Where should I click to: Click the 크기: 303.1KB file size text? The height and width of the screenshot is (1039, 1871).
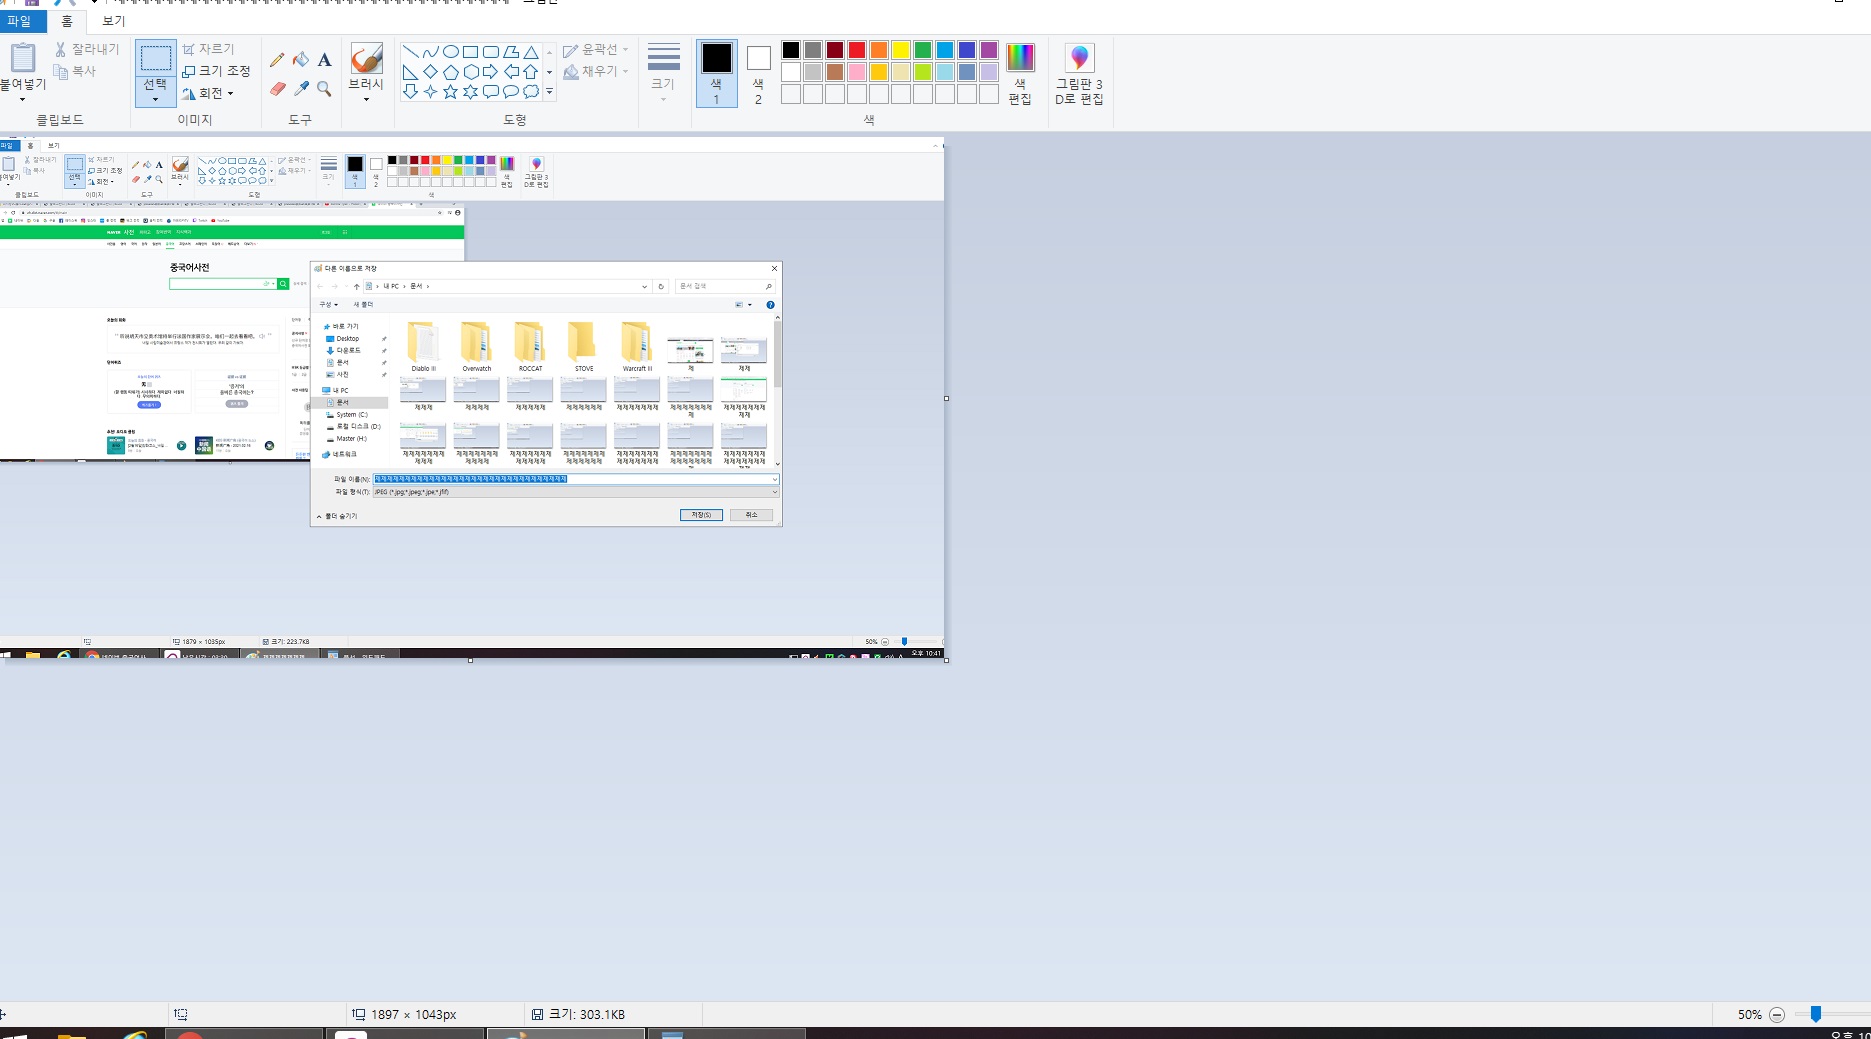point(587,1014)
